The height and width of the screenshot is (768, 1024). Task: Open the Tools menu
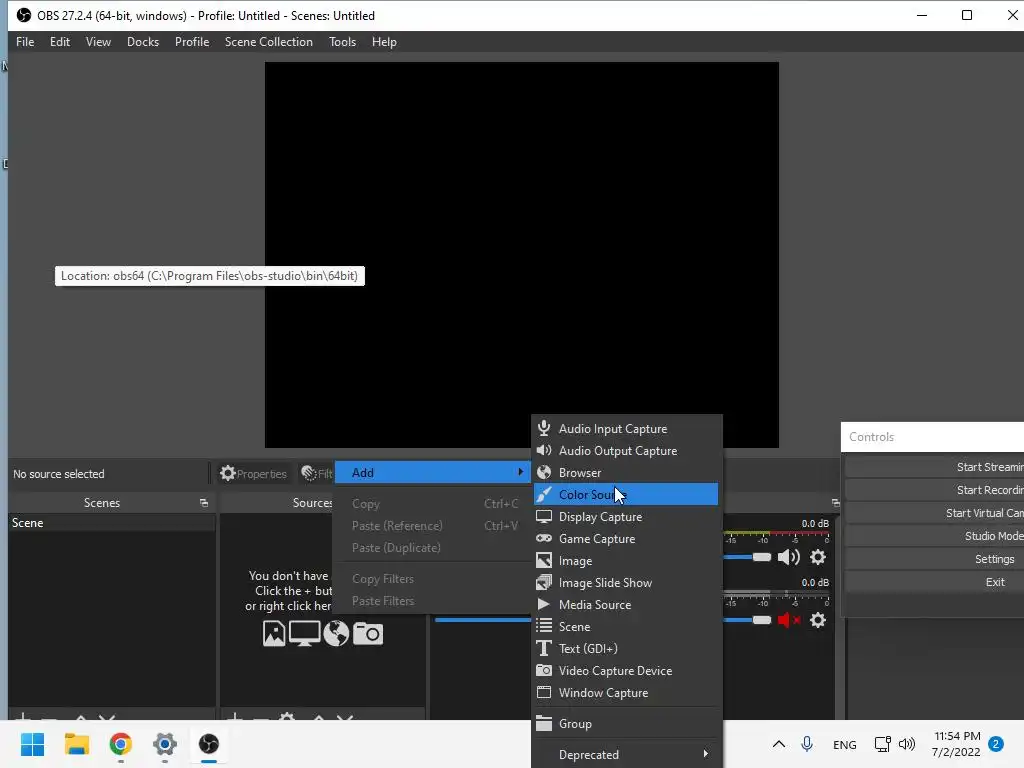click(x=342, y=42)
